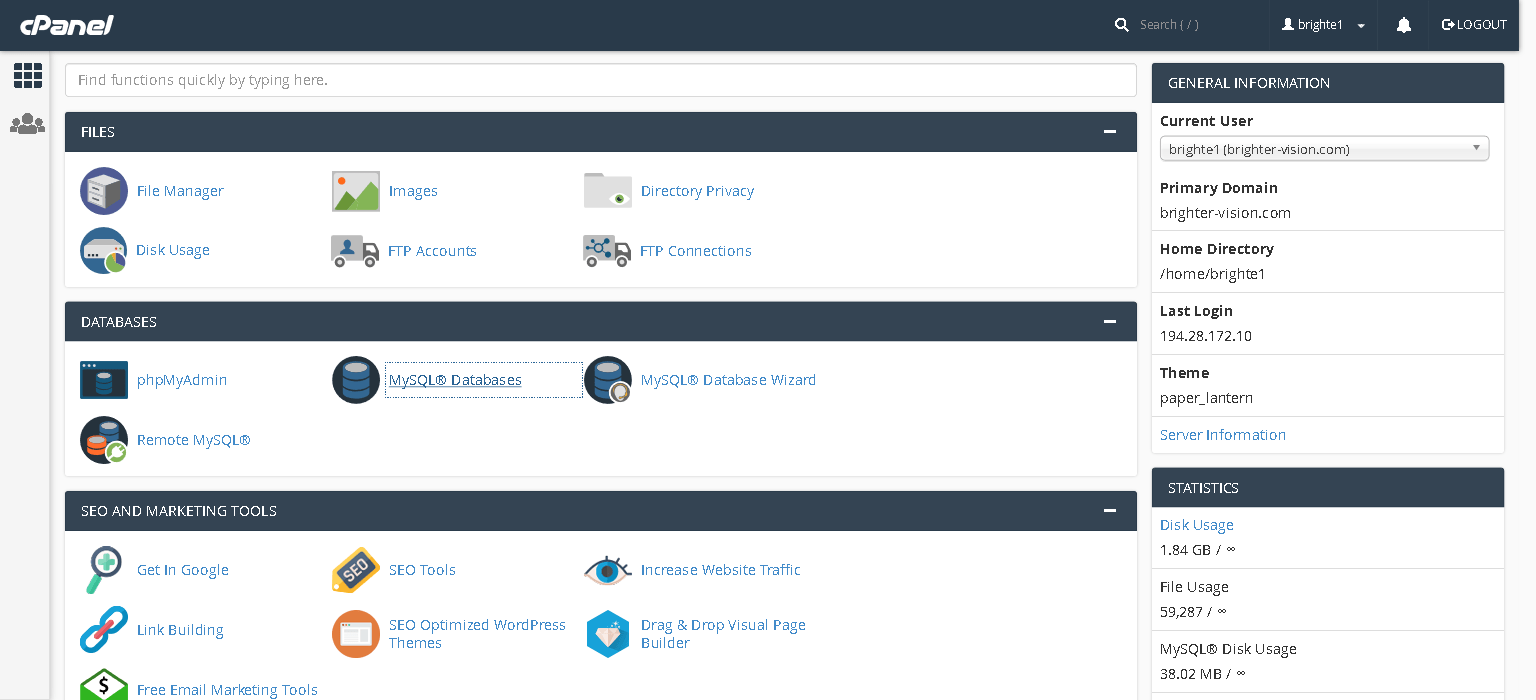Collapse the Files section
Viewport: 1536px width, 700px height.
1109,132
